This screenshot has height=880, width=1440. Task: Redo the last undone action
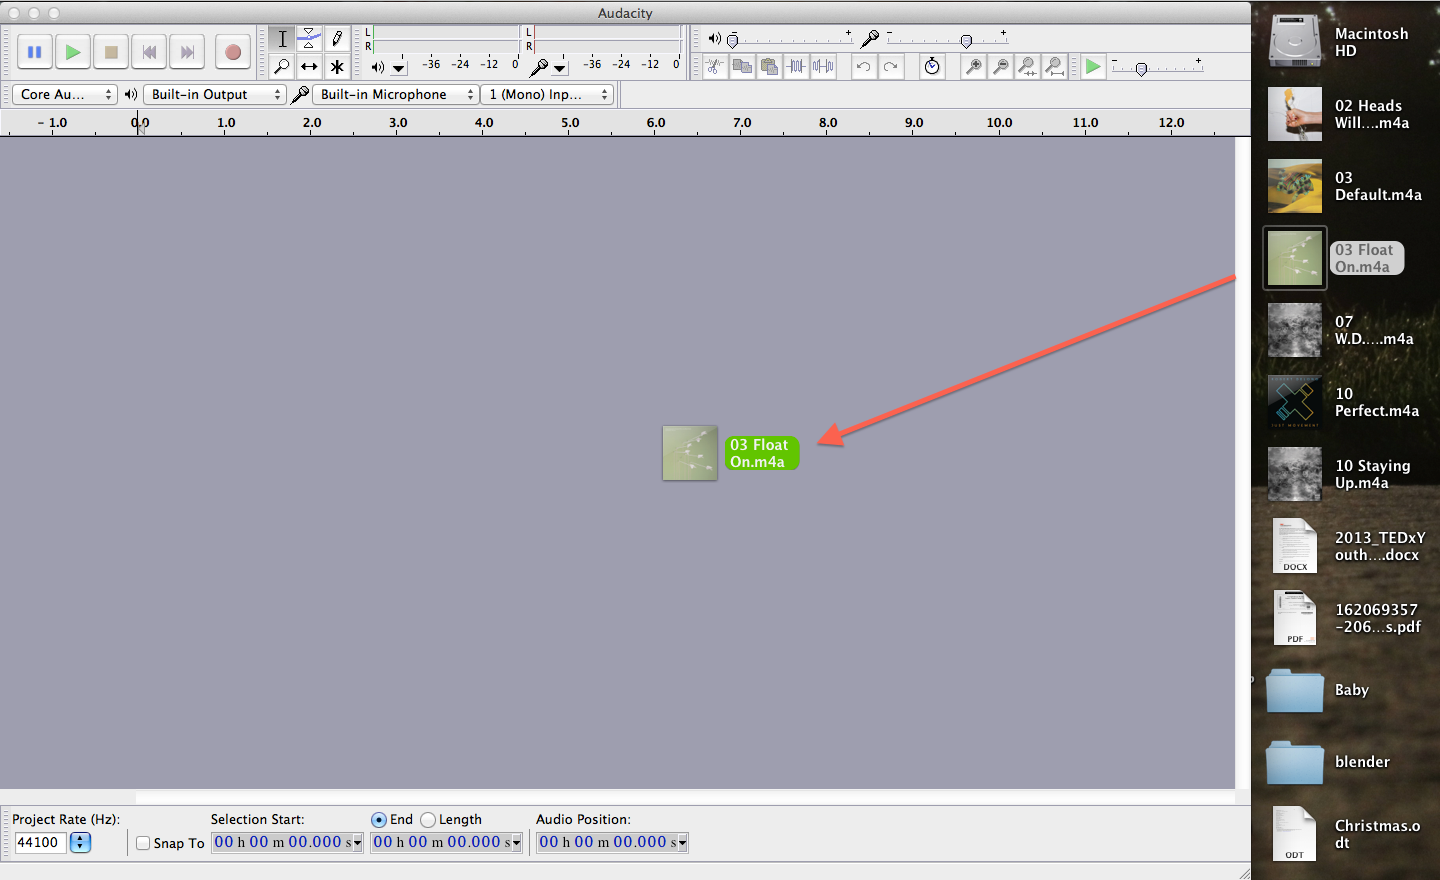890,67
